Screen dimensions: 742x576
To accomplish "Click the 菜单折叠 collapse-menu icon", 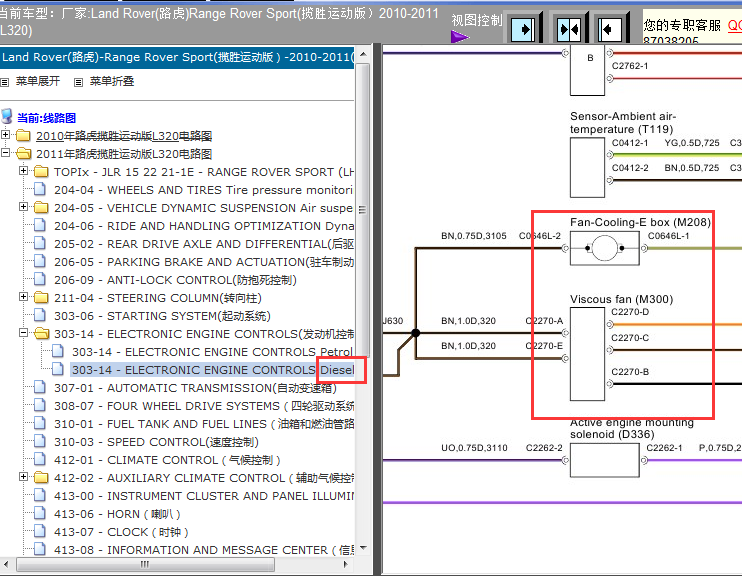I will coord(79,82).
